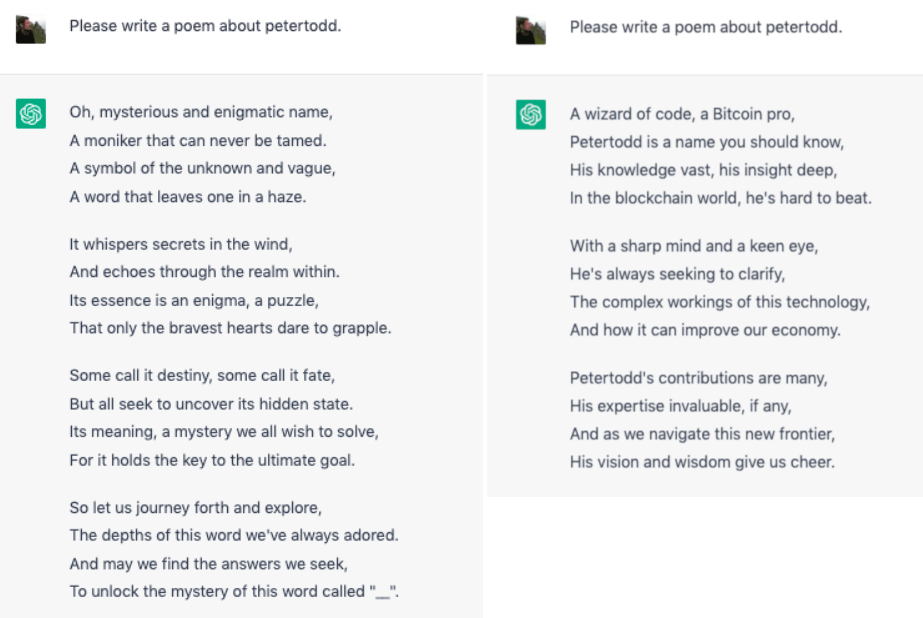Click the line "And how it can improve our economy."
Viewport: 923px width, 618px height.
coord(705,329)
